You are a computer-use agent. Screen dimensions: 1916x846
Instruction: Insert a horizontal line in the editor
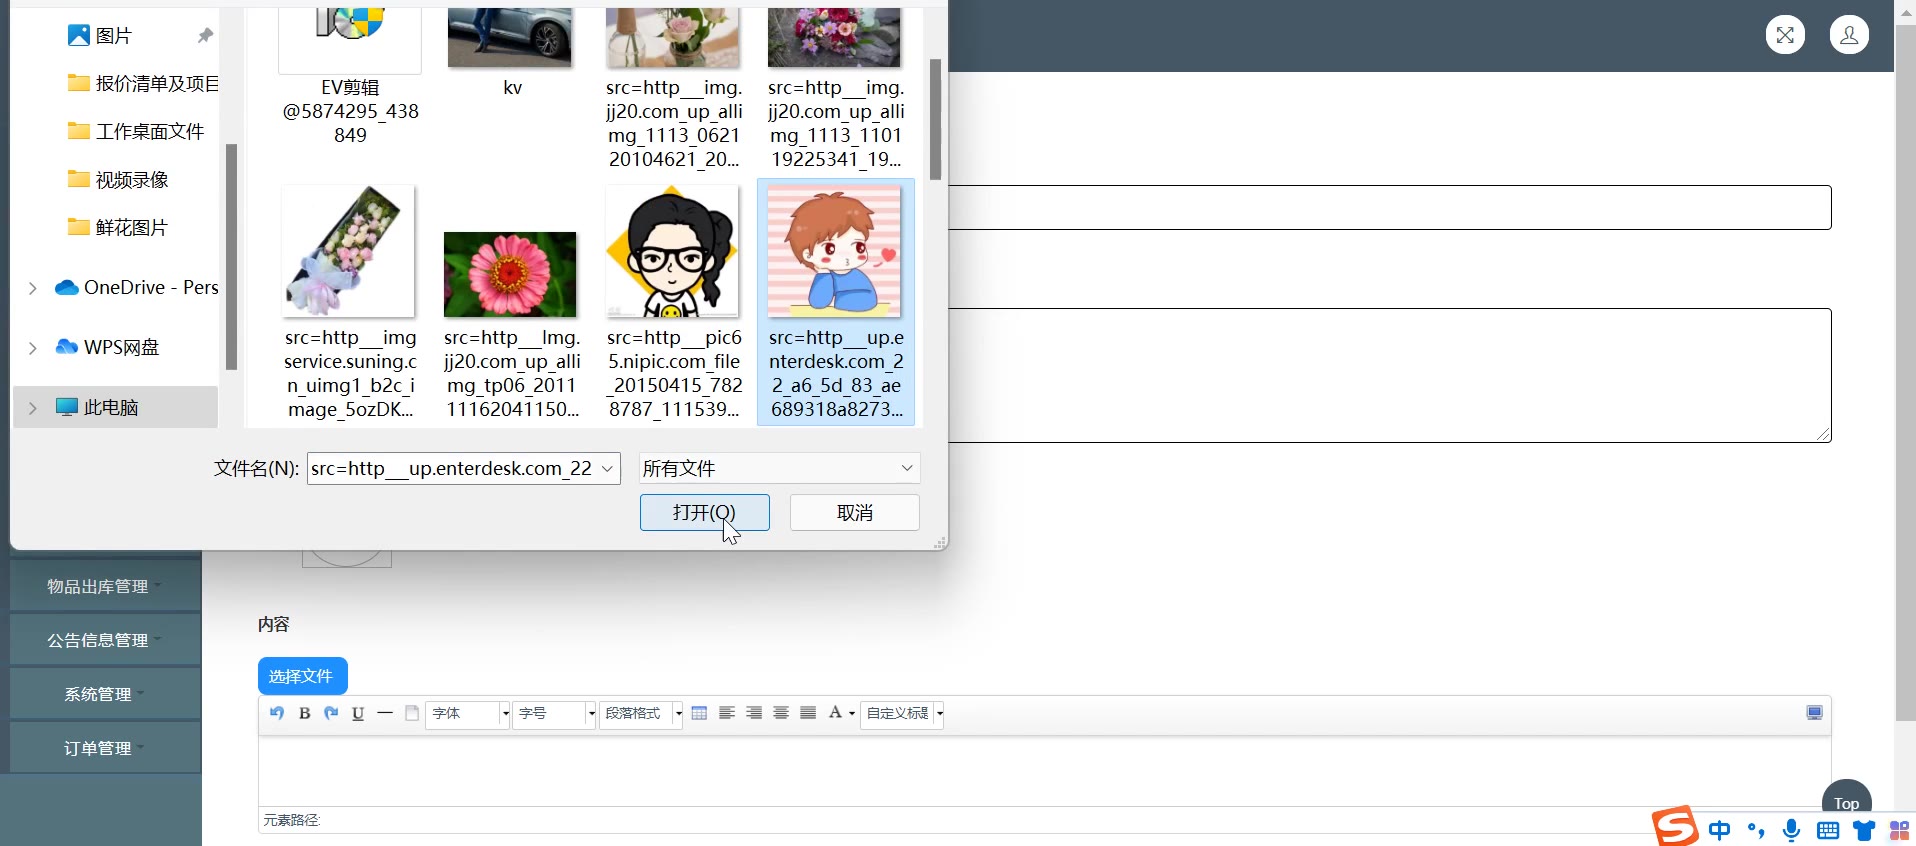click(x=385, y=713)
